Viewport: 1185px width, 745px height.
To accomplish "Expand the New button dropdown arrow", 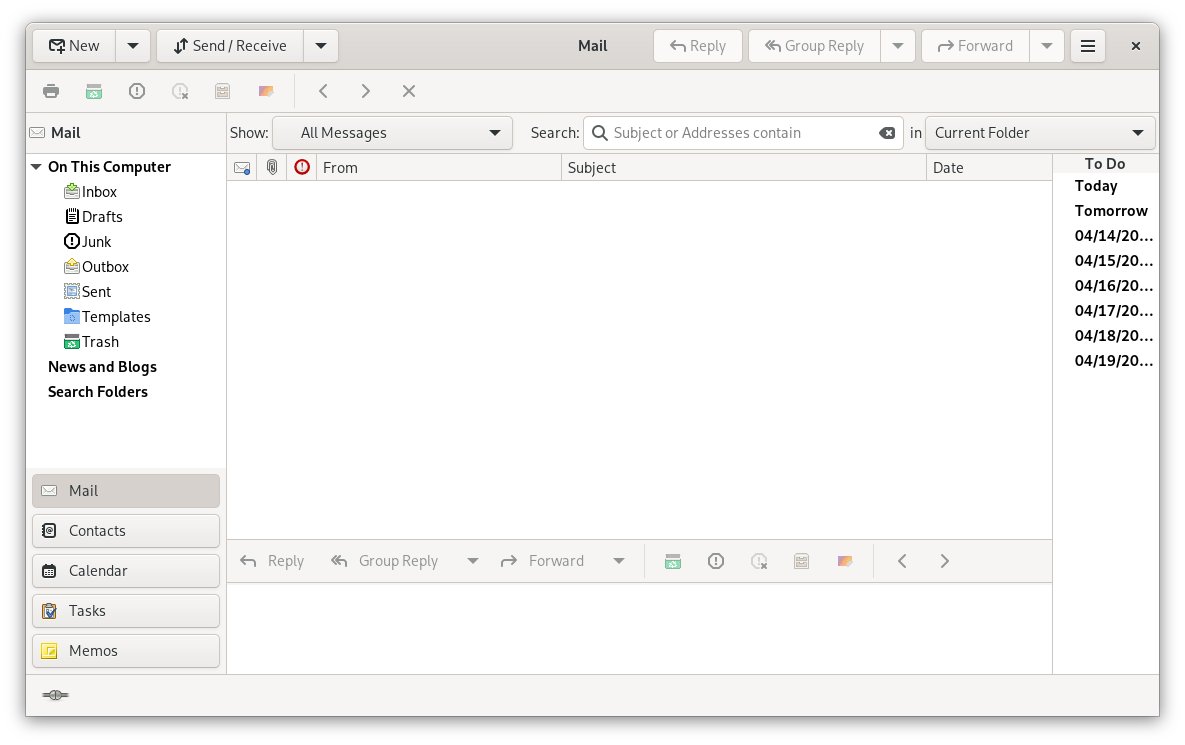I will (133, 46).
